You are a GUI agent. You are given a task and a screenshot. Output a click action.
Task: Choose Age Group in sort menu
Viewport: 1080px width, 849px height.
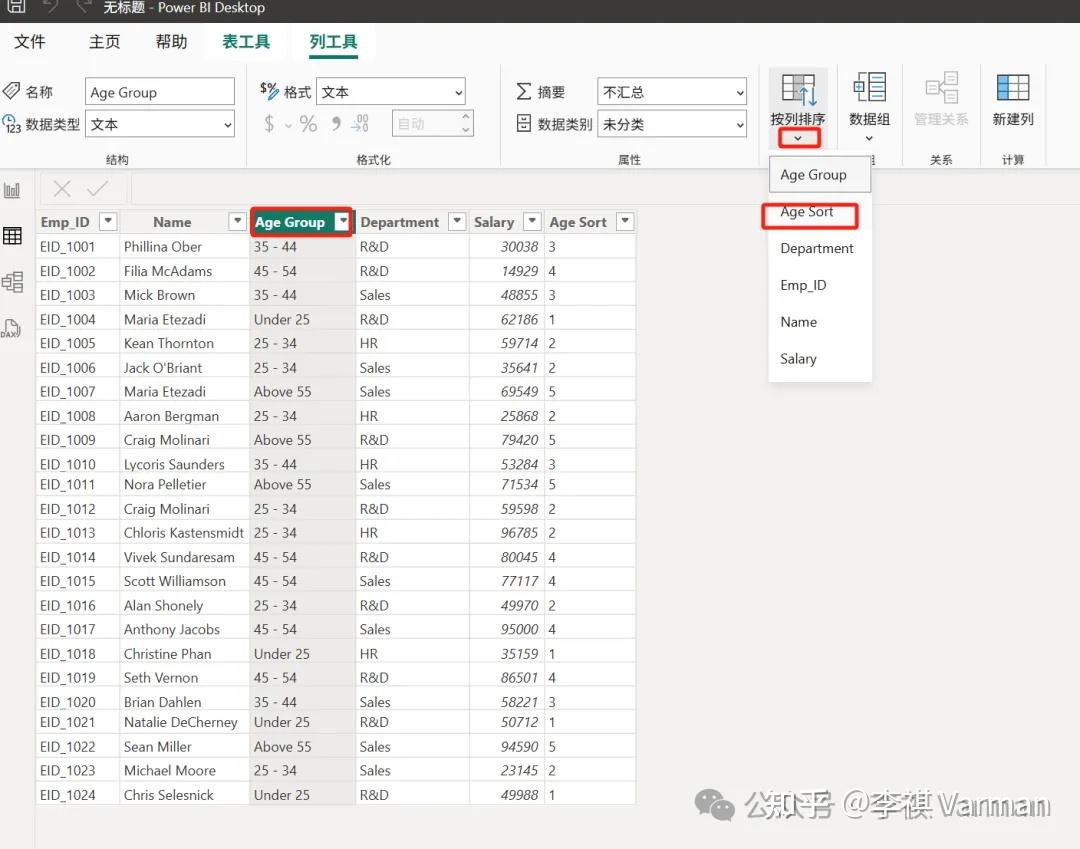(820, 175)
